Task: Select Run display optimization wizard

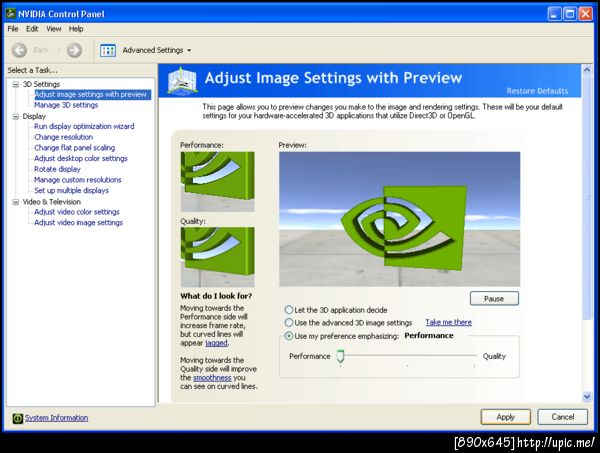Action: [84, 126]
